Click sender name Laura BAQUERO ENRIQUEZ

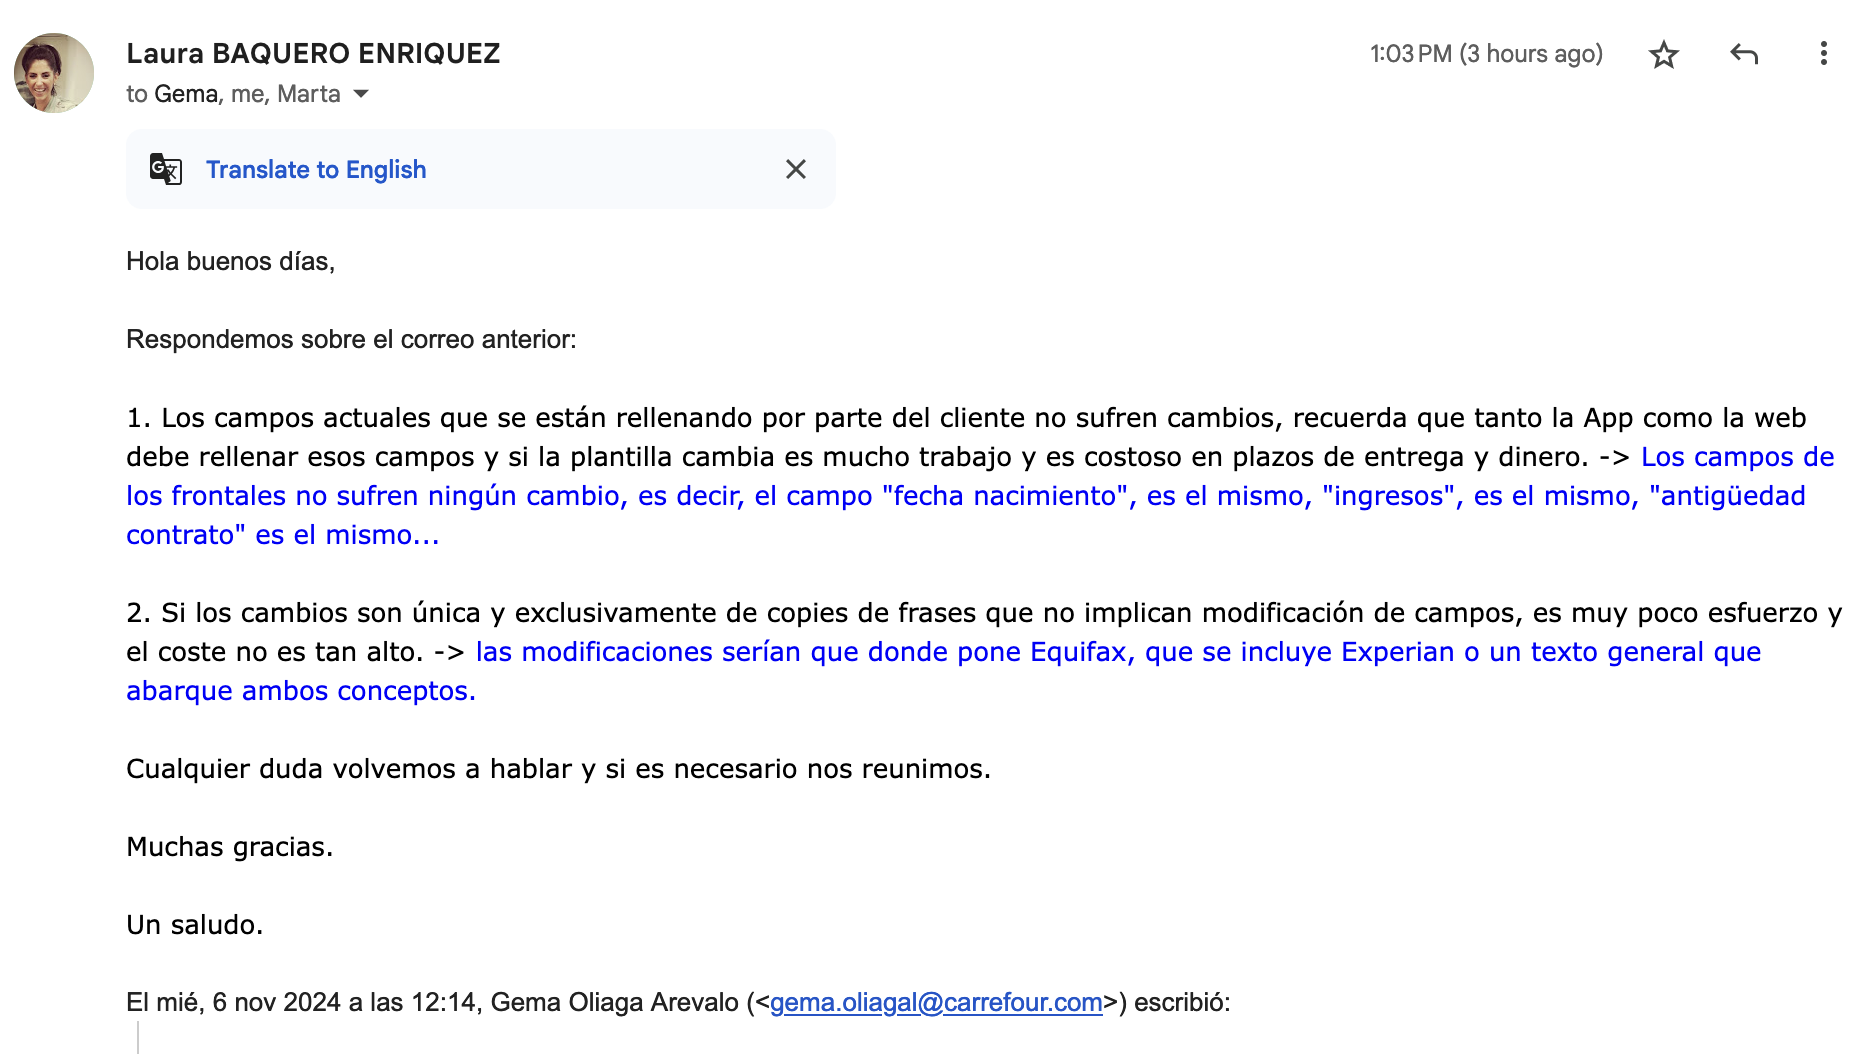[313, 54]
